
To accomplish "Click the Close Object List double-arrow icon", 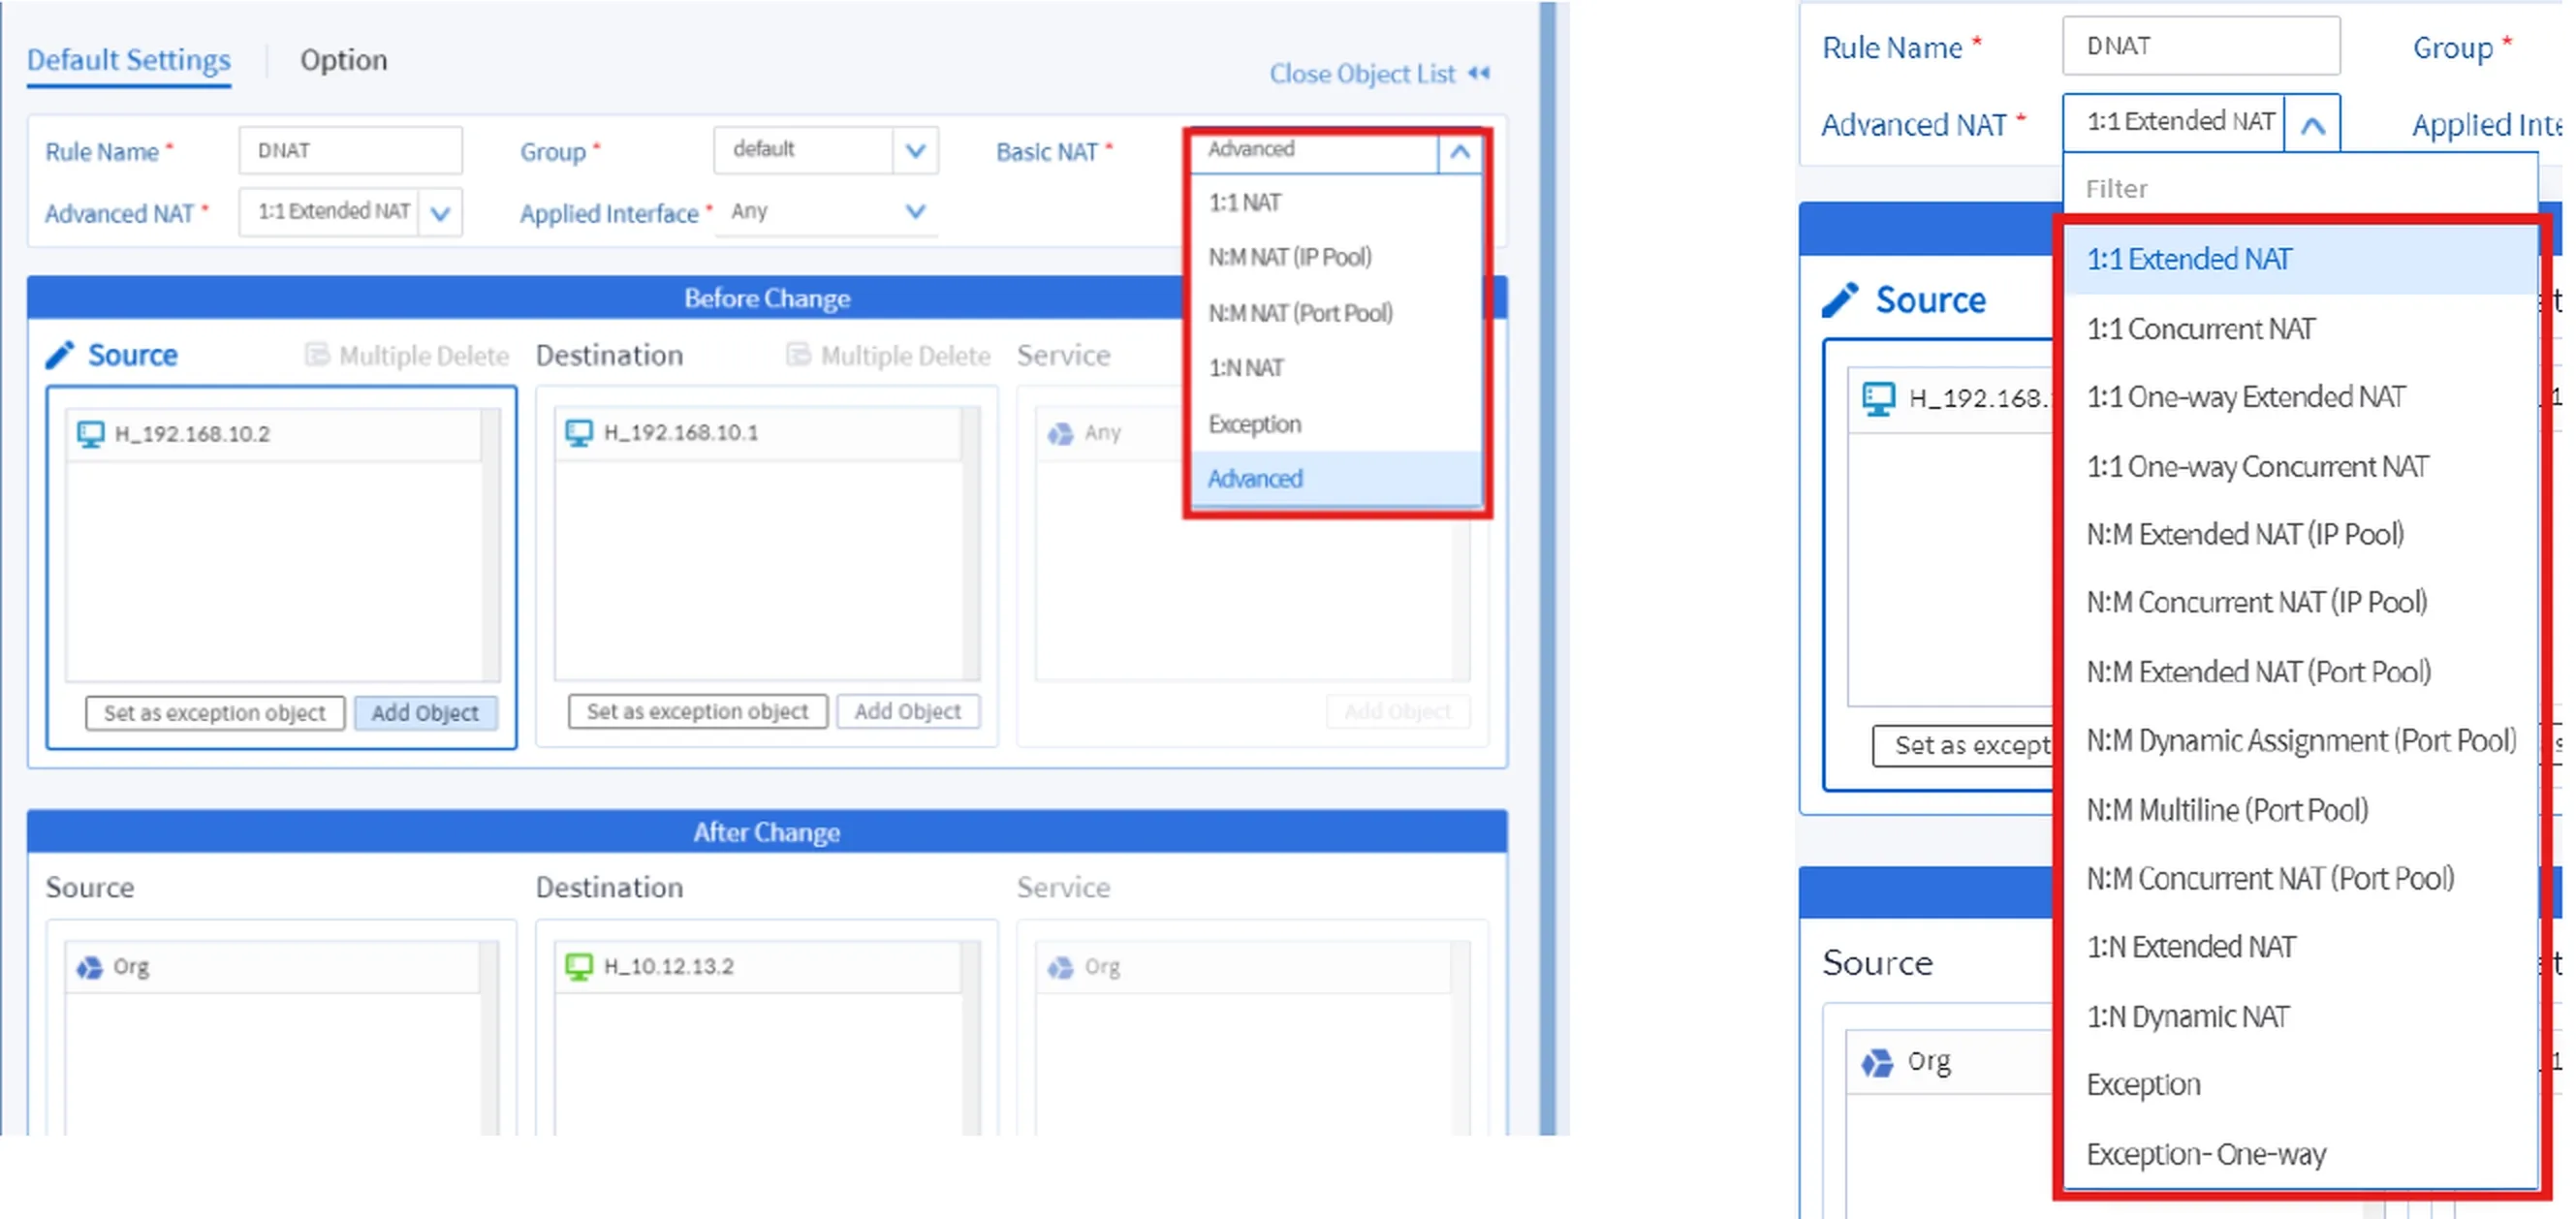I will pos(1479,73).
